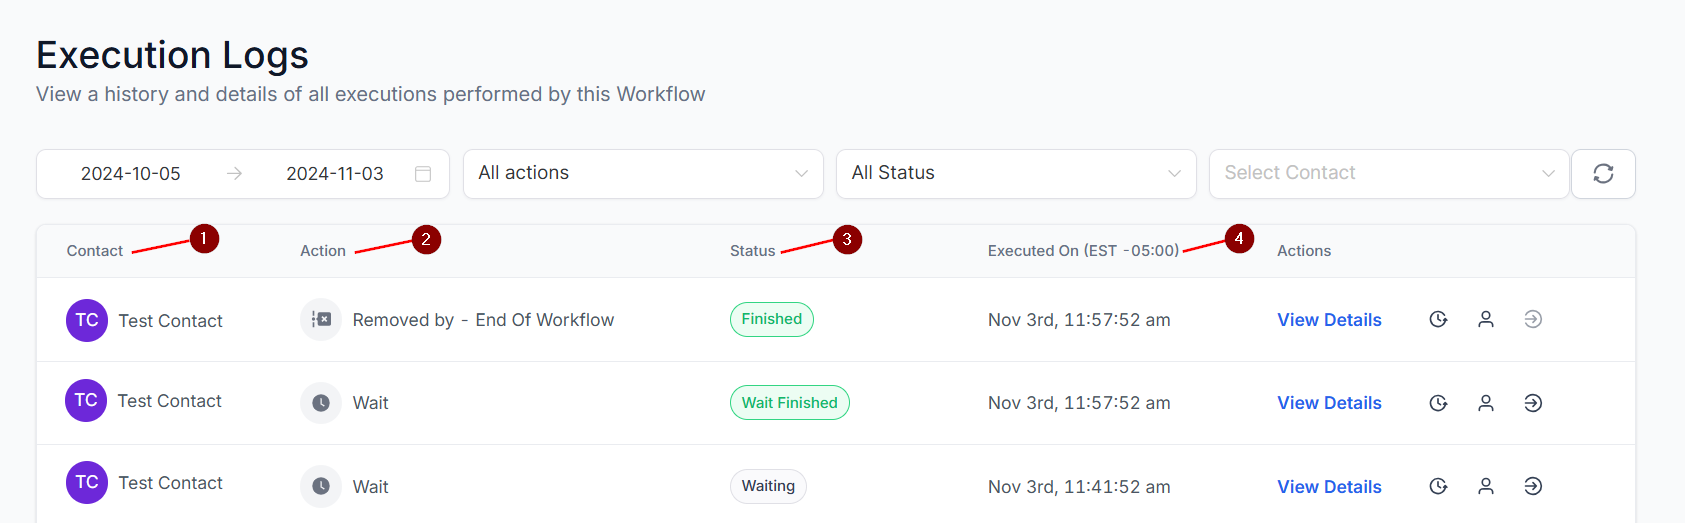The height and width of the screenshot is (523, 1685).
Task: Click history clock icon for Finished row
Action: tap(1438, 320)
